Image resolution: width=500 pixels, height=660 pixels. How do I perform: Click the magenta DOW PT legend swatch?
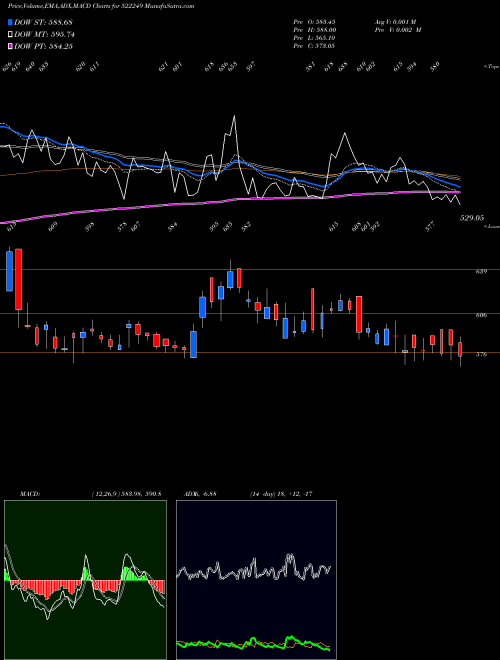tap(11, 46)
